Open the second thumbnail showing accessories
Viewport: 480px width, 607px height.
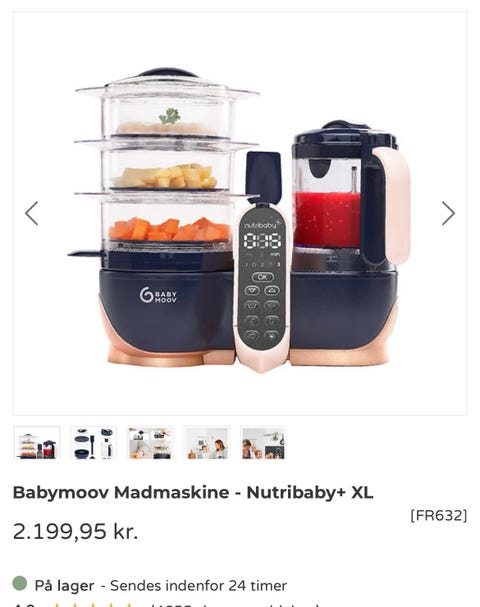click(x=94, y=443)
